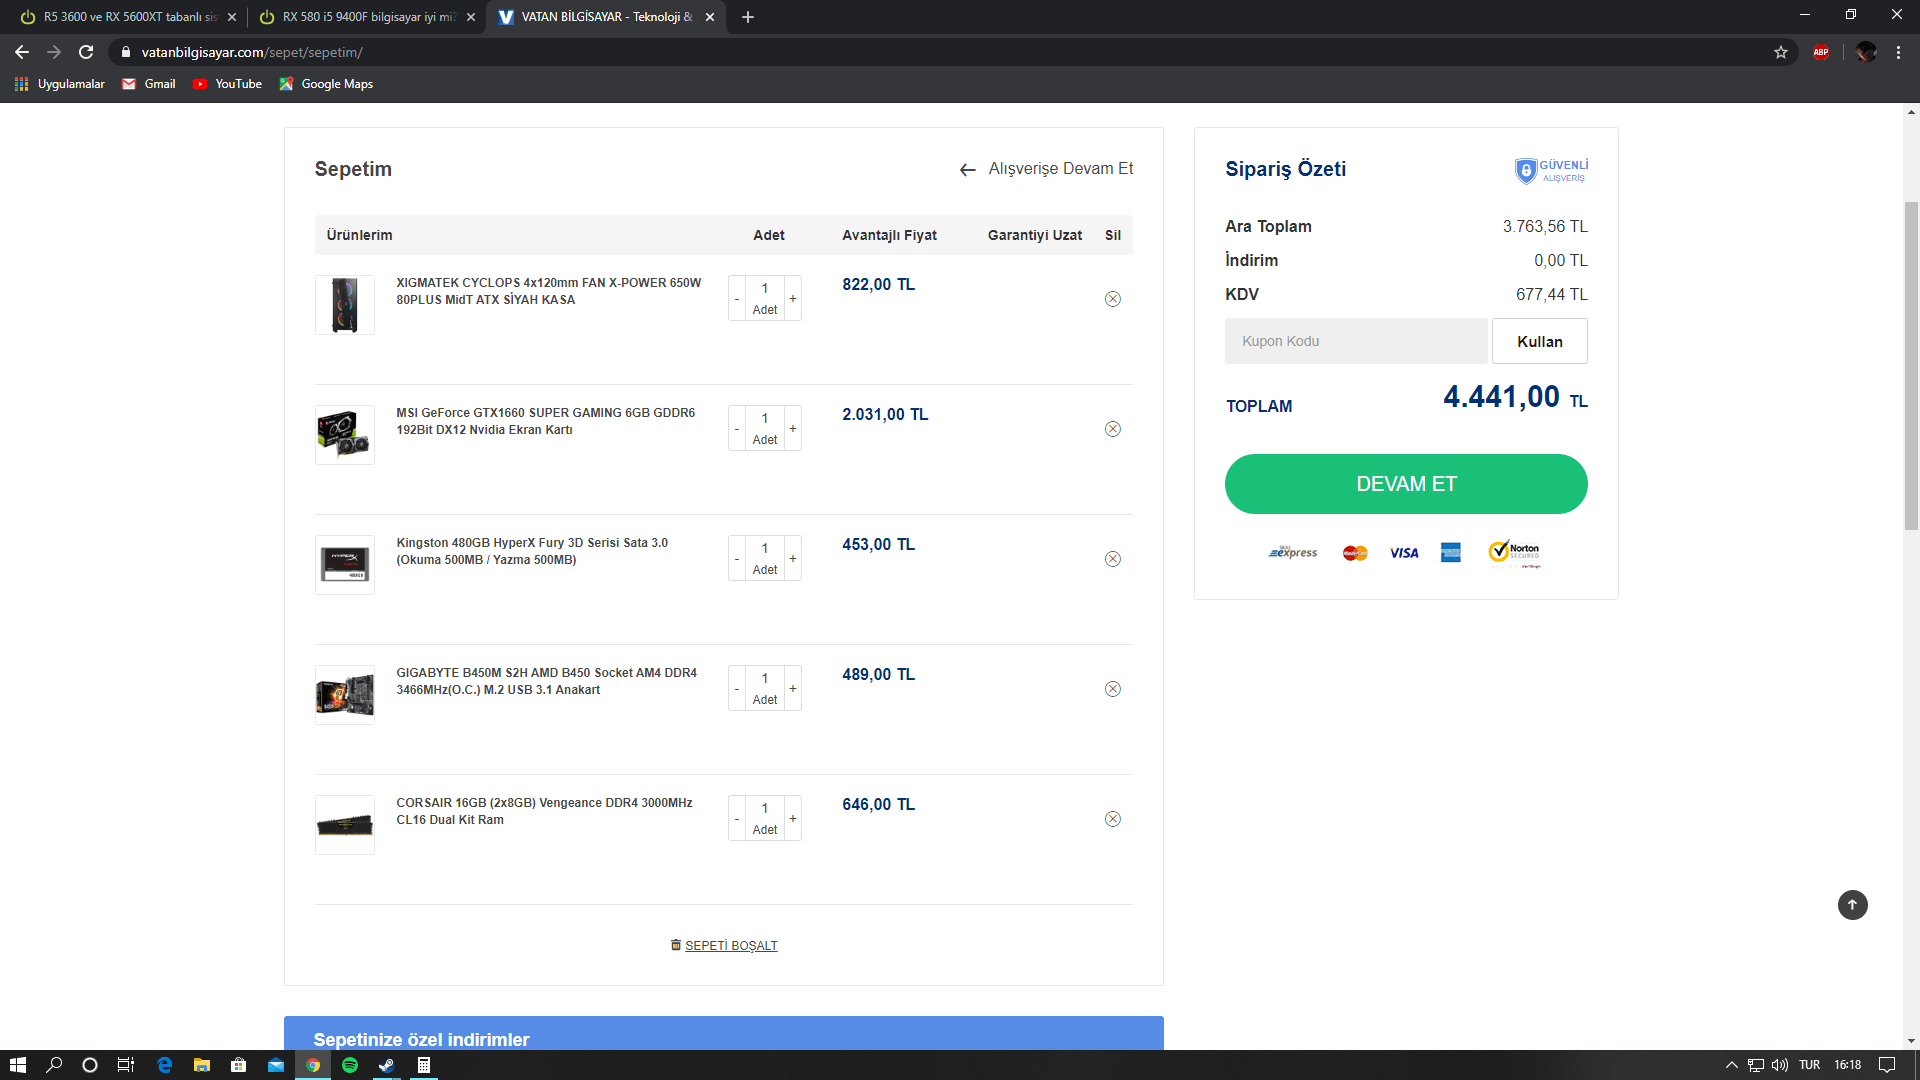The width and height of the screenshot is (1920, 1080).
Task: Open the AdBlock Plus extension icon
Action: tap(1821, 52)
